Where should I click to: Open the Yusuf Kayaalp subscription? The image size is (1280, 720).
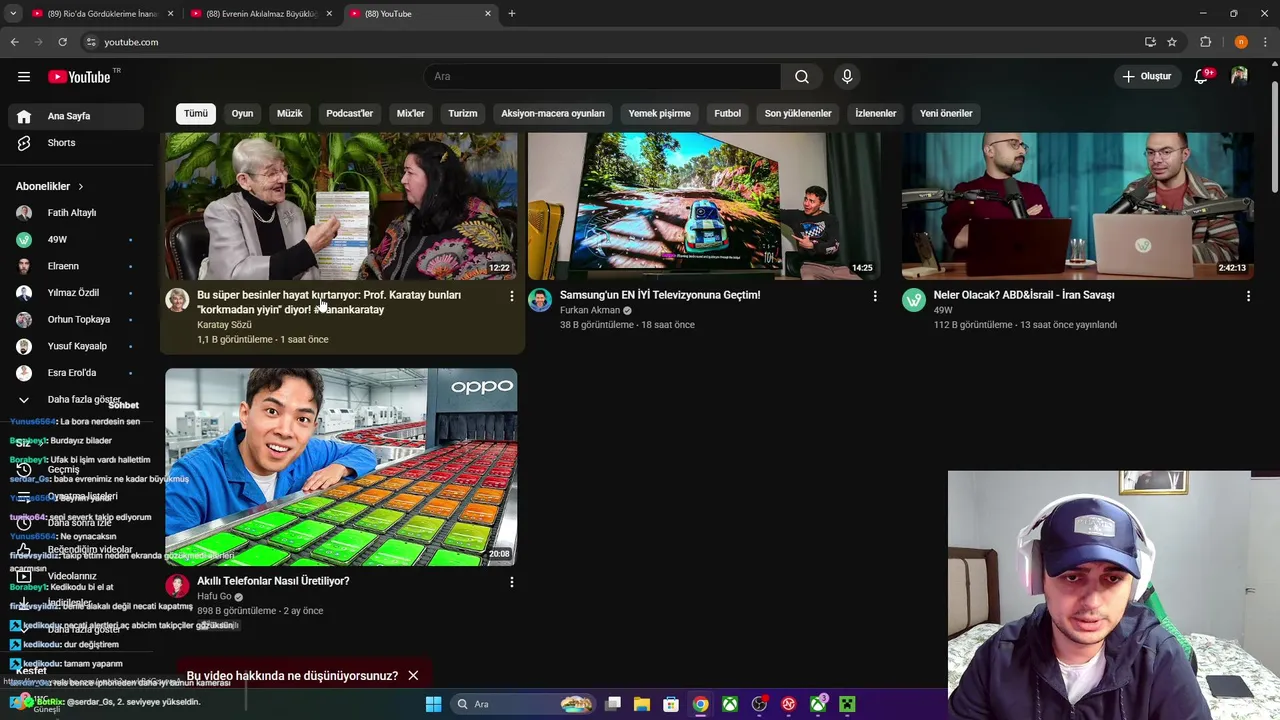(x=76, y=346)
